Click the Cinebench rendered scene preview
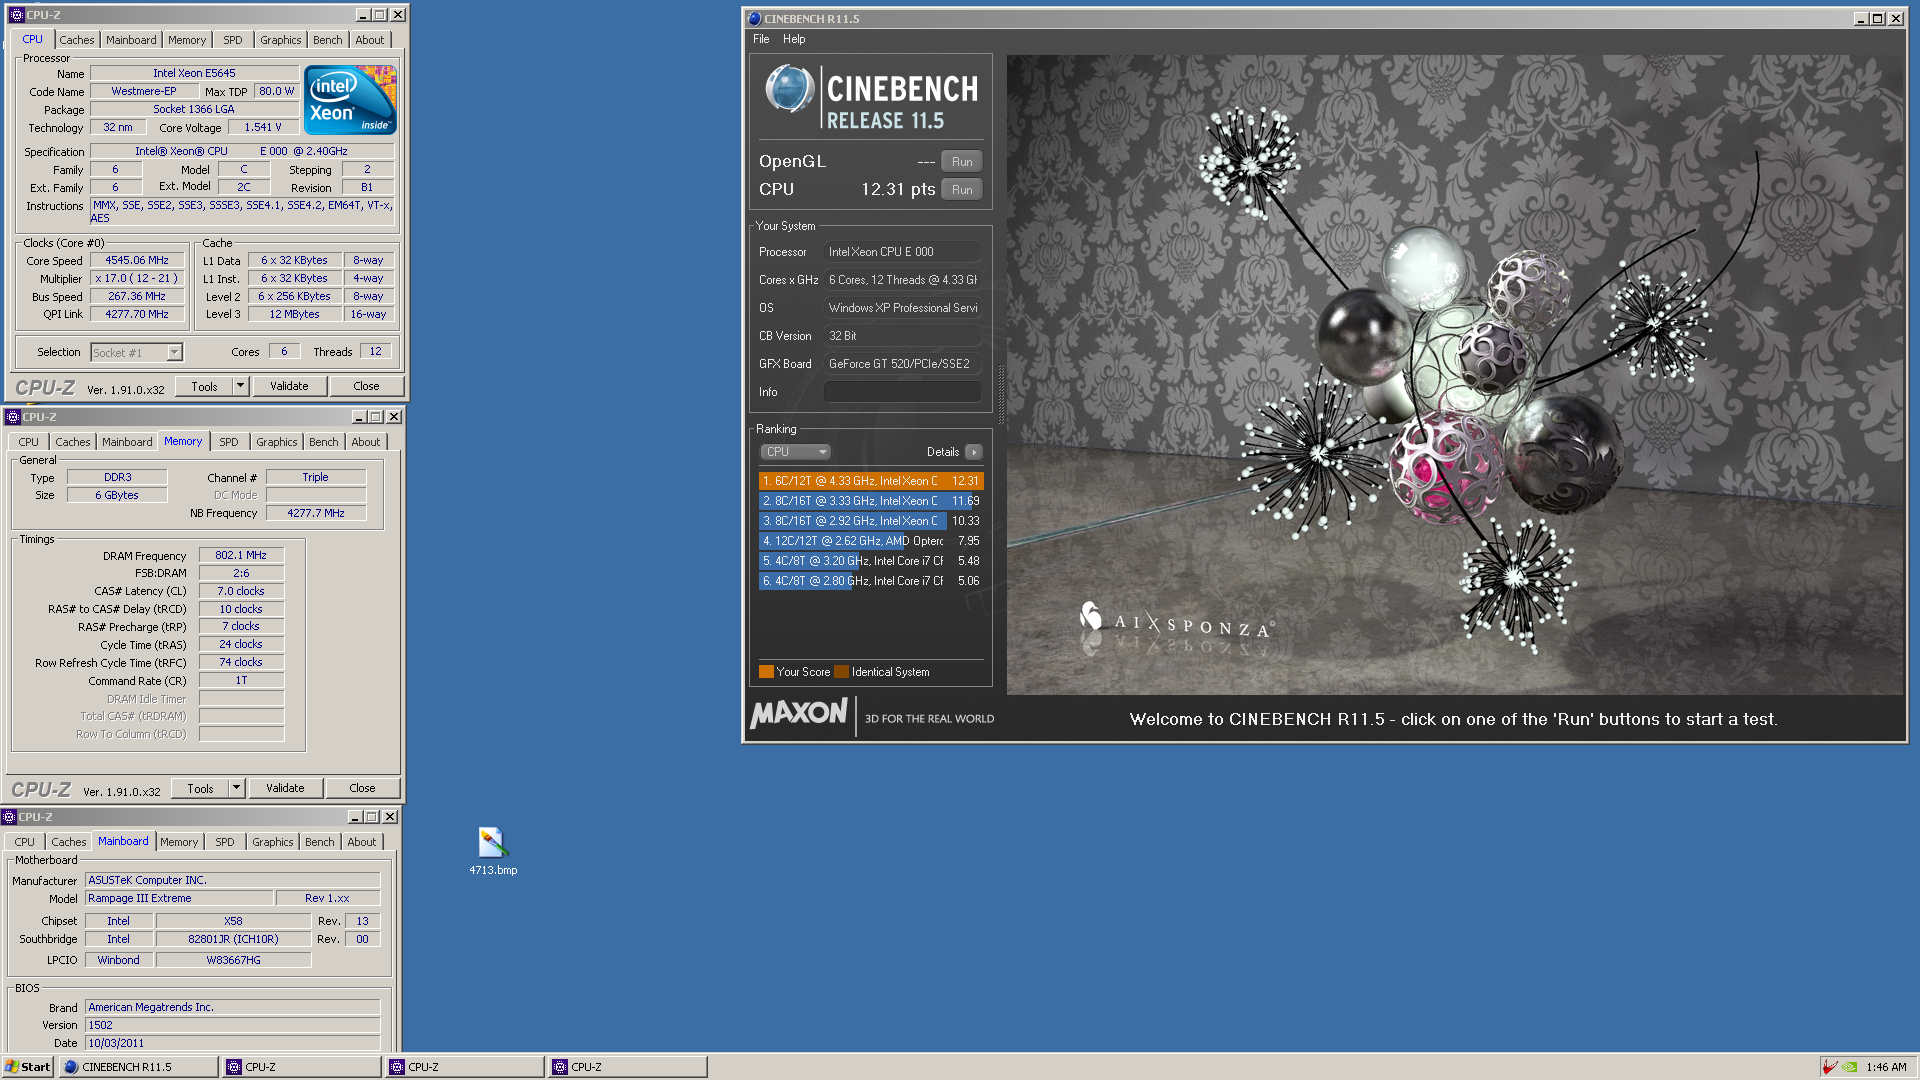This screenshot has height=1080, width=1920. 1455,375
